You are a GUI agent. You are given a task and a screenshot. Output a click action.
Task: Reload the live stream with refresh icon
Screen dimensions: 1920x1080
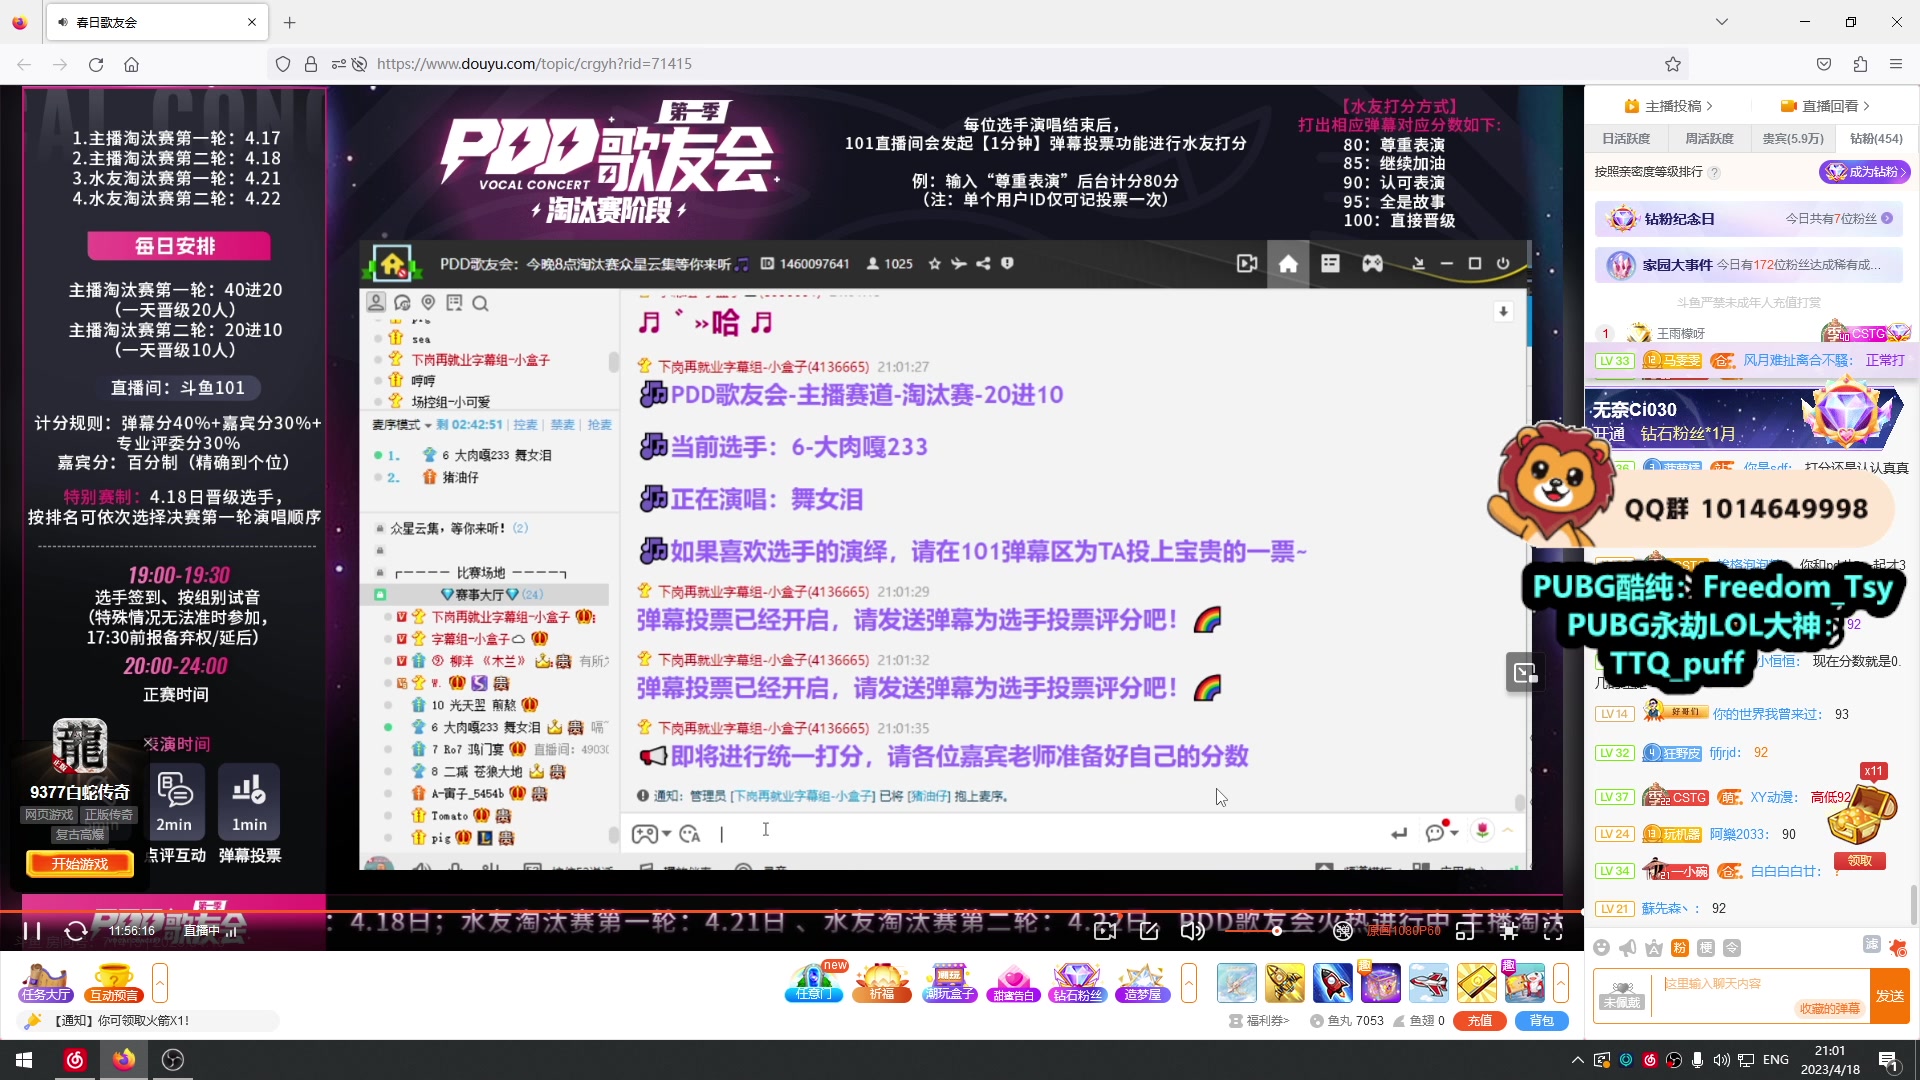pyautogui.click(x=76, y=931)
